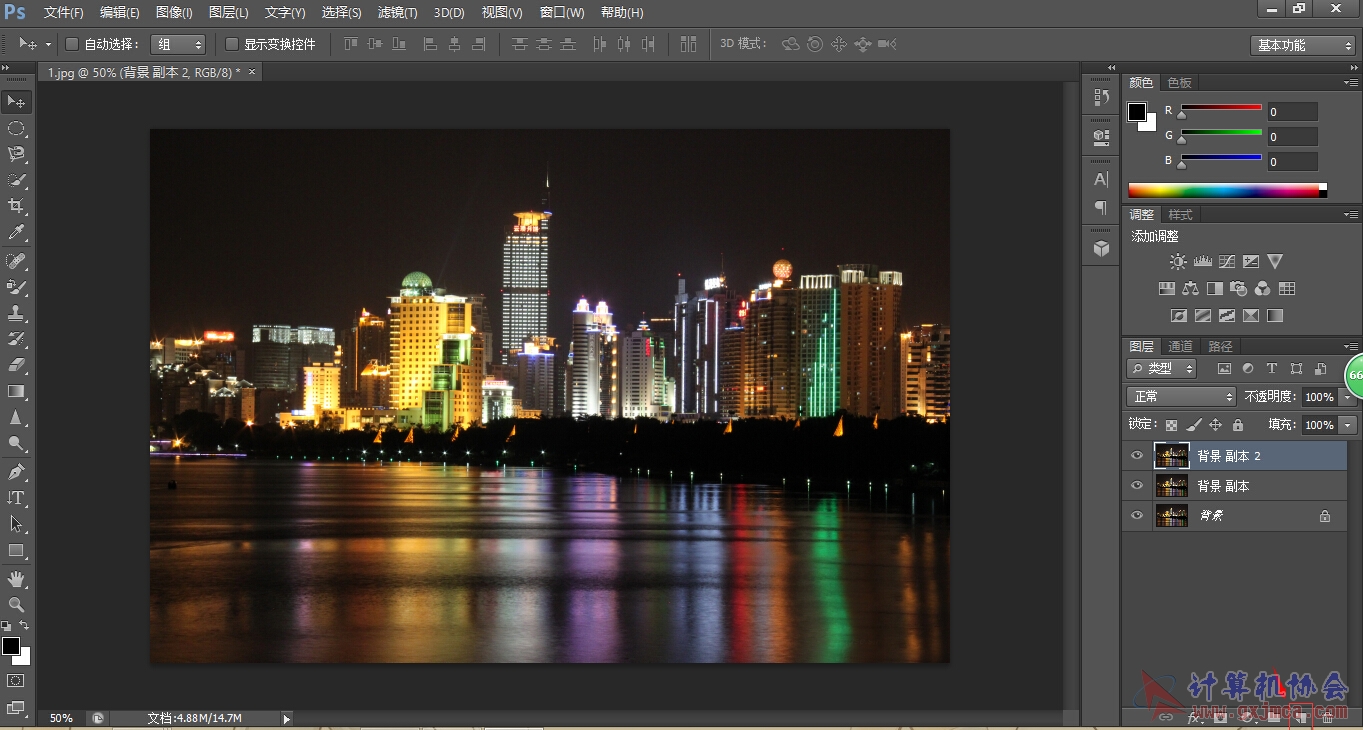Viewport: 1363px width, 730px height.
Task: Select the History Brush tool
Action: [17, 339]
